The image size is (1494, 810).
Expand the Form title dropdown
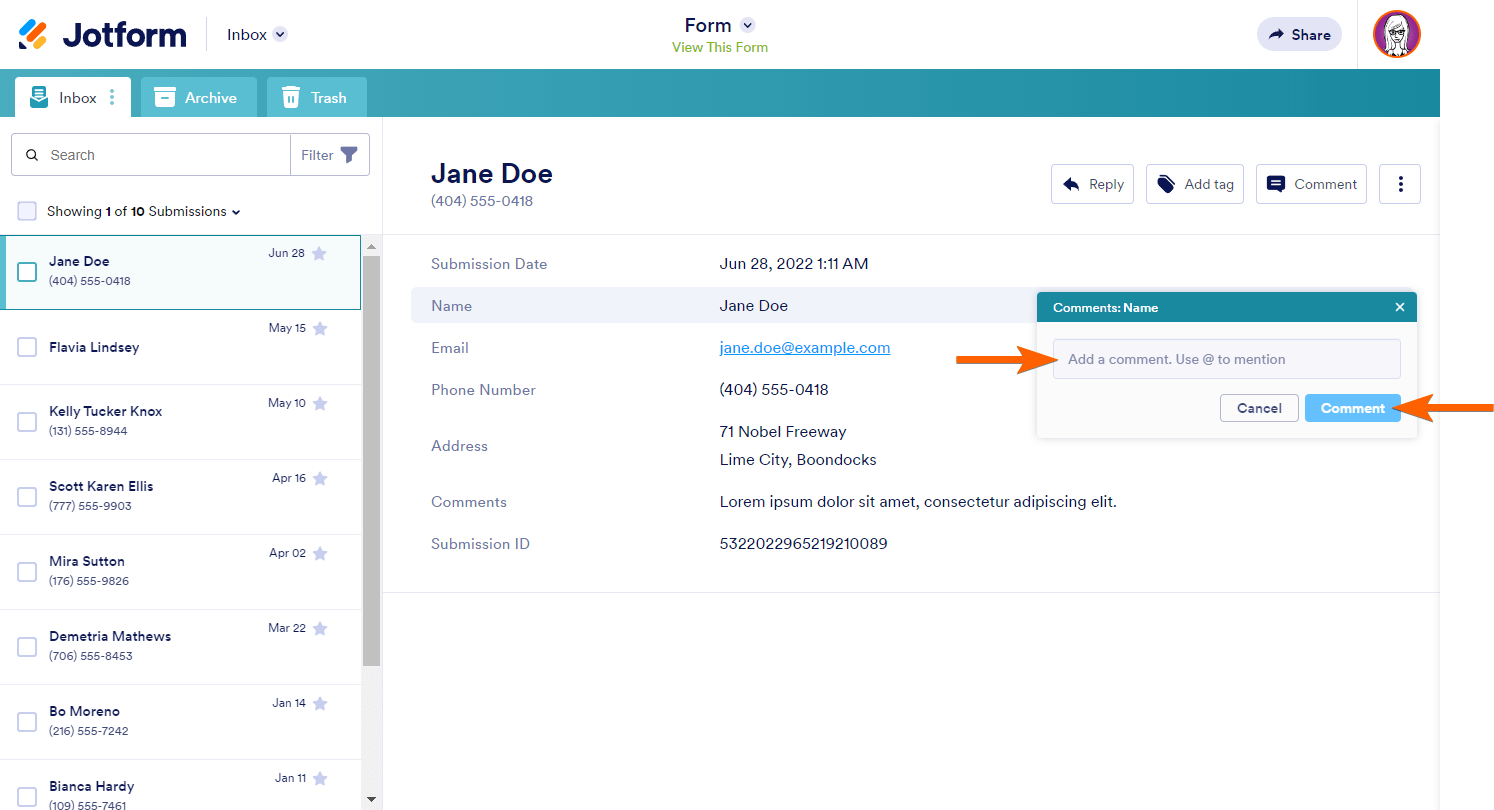point(747,25)
